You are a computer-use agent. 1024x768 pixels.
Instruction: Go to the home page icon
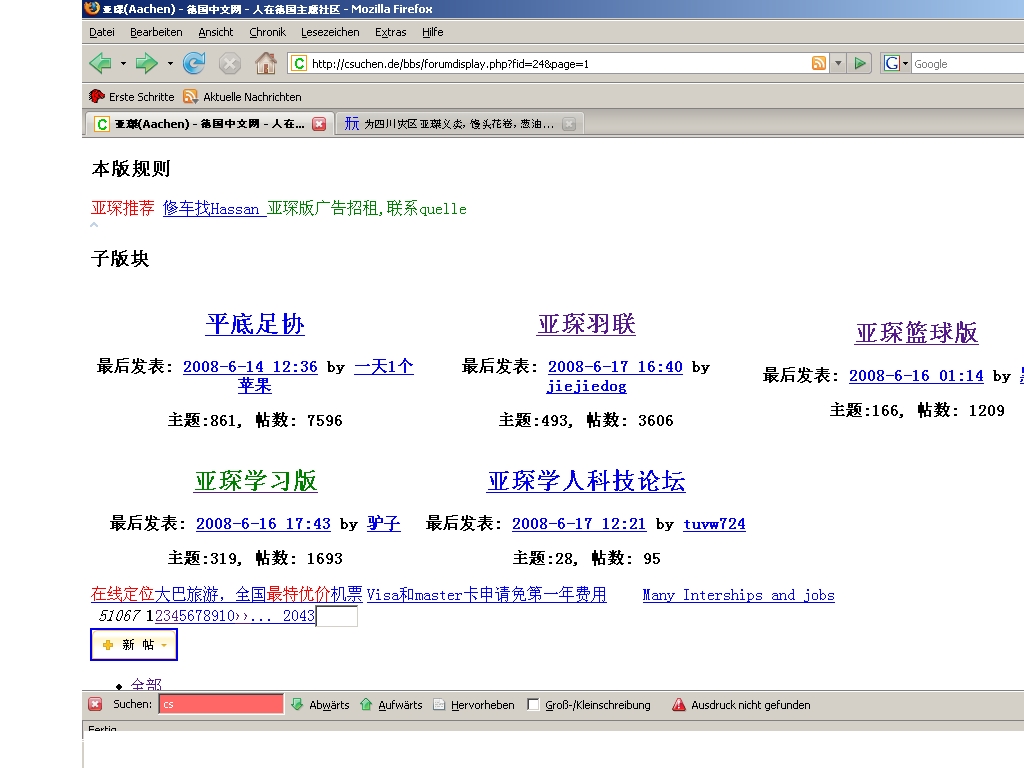[x=265, y=64]
